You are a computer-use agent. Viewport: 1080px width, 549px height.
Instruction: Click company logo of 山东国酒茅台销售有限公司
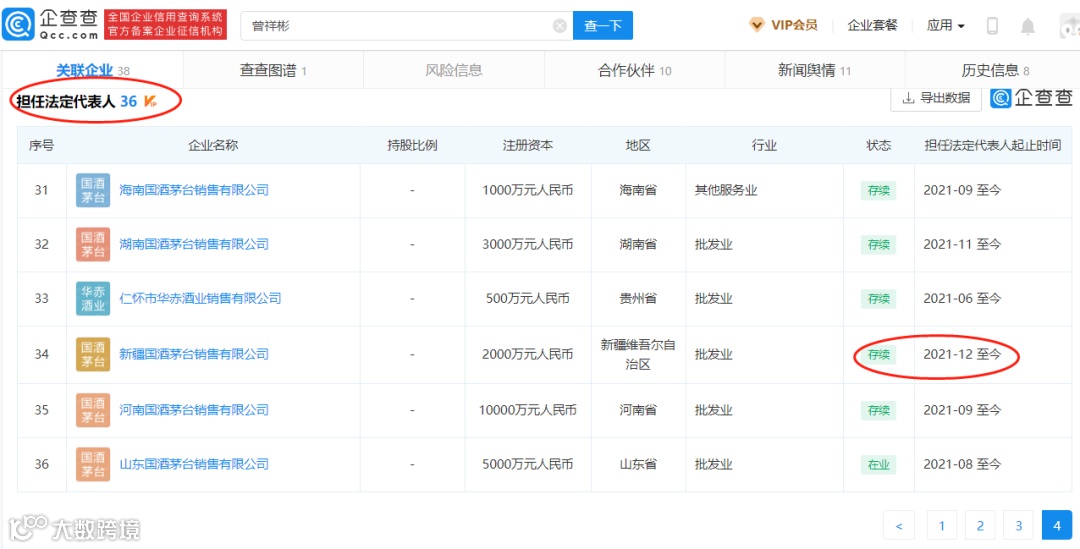[x=93, y=465]
